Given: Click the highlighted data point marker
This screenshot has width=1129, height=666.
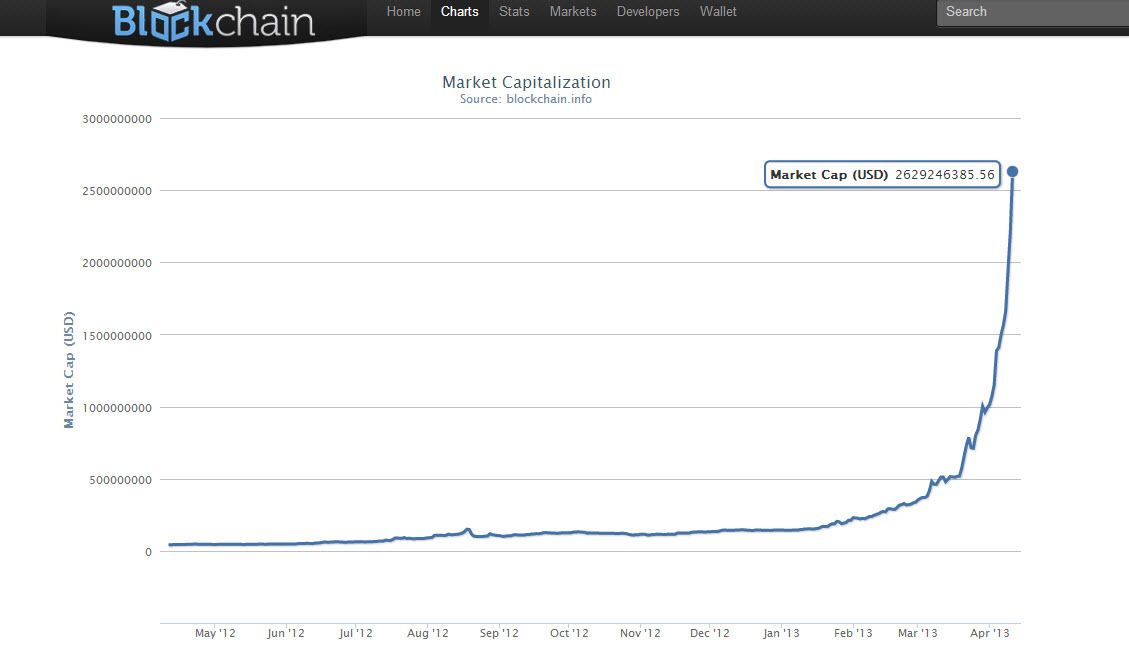Looking at the screenshot, I should point(1012,171).
